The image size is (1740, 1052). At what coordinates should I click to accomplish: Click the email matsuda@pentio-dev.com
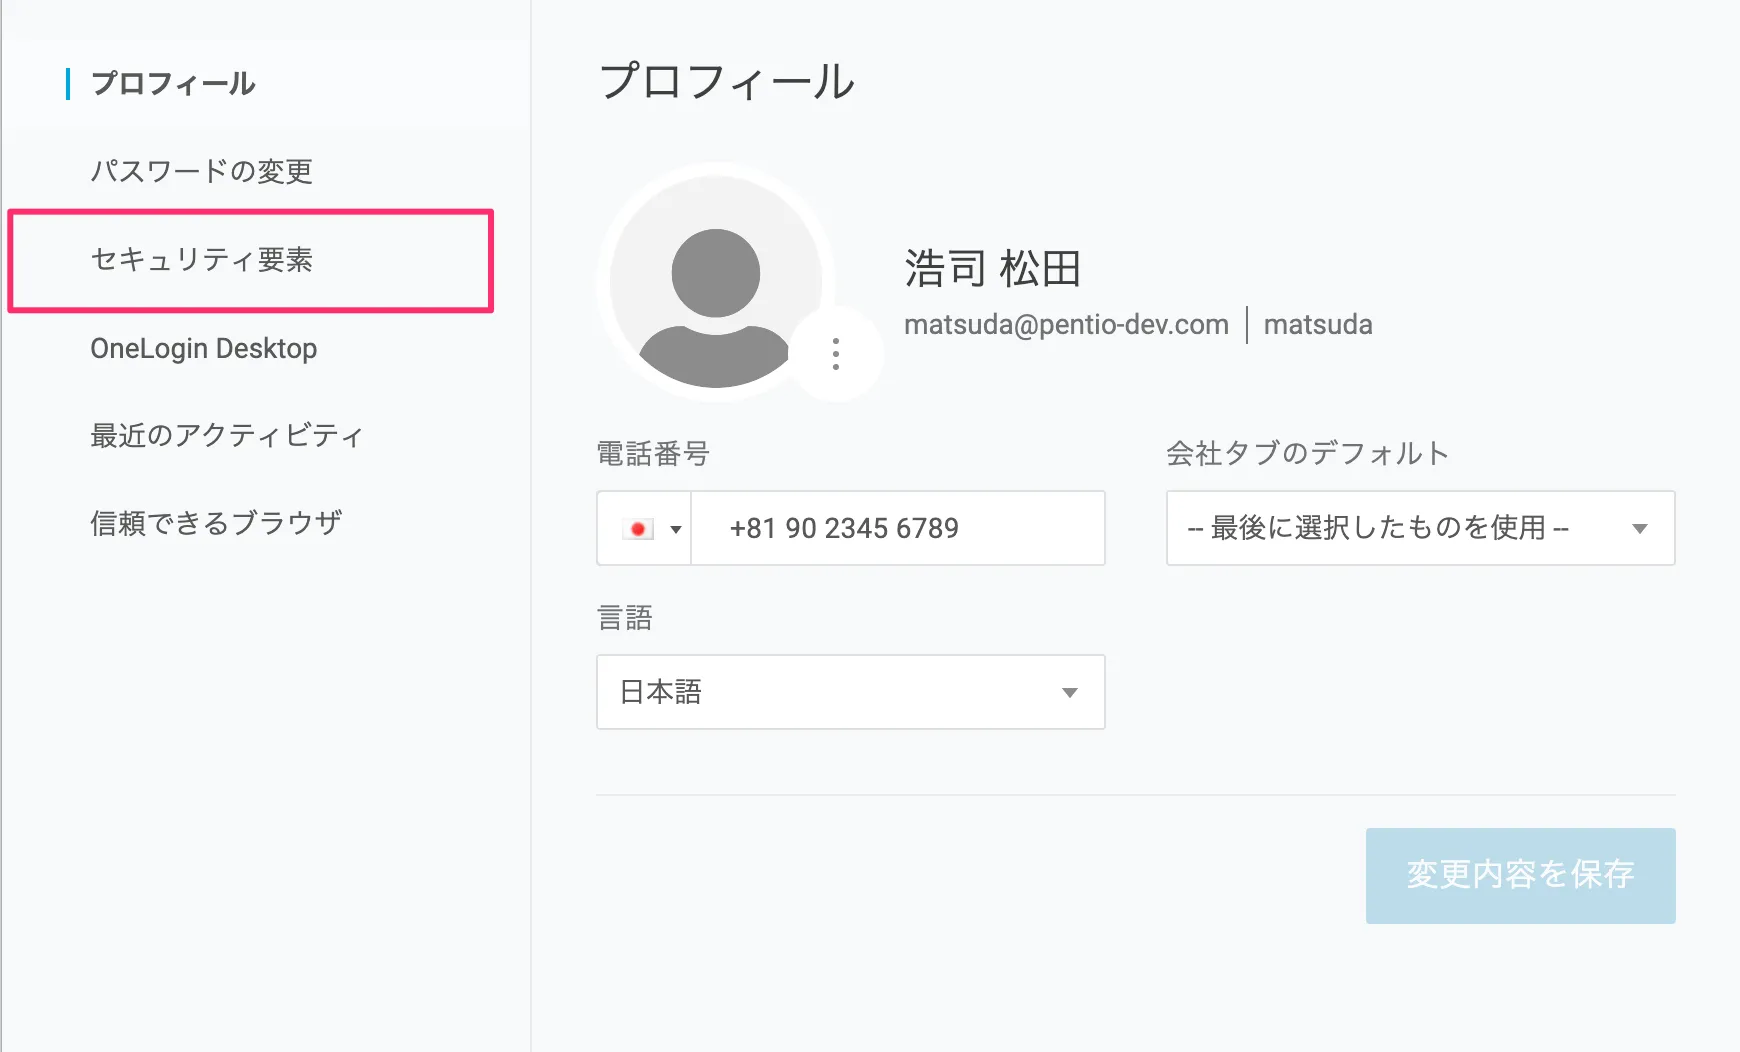point(1066,325)
